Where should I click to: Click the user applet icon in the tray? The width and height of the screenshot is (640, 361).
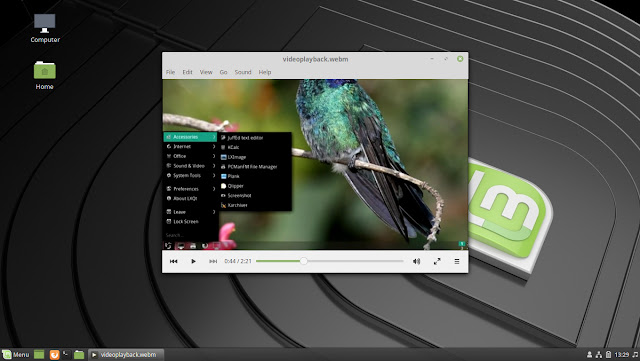[x=589, y=354]
